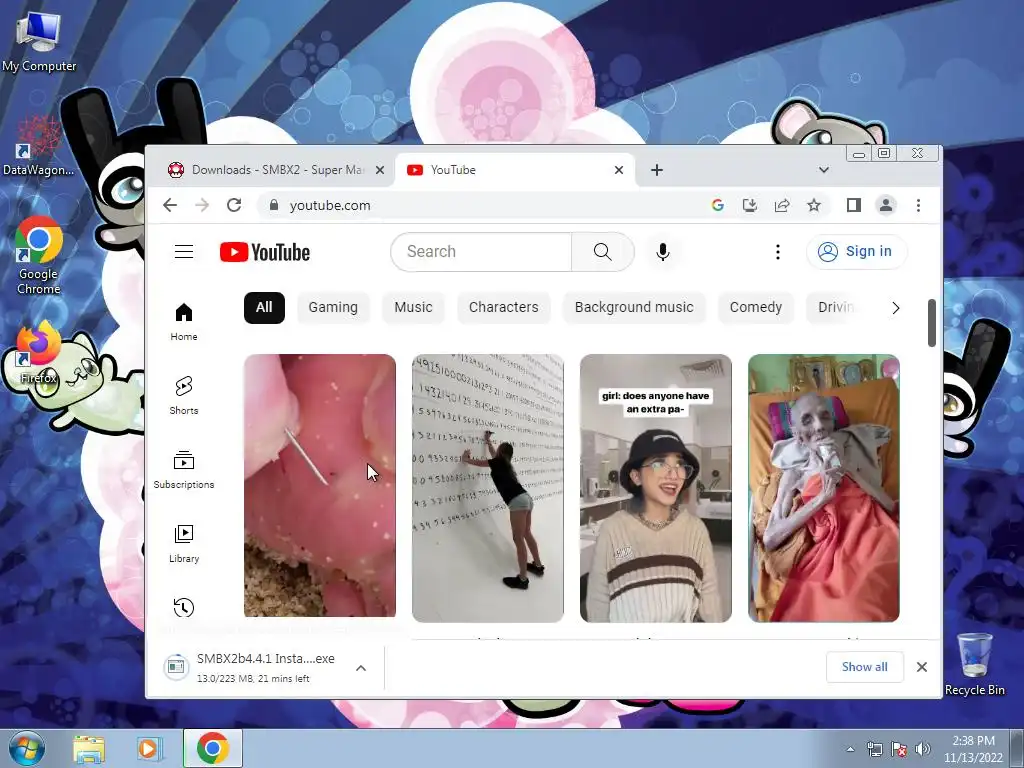
Task: Open Library in the sidebar
Action: [184, 543]
